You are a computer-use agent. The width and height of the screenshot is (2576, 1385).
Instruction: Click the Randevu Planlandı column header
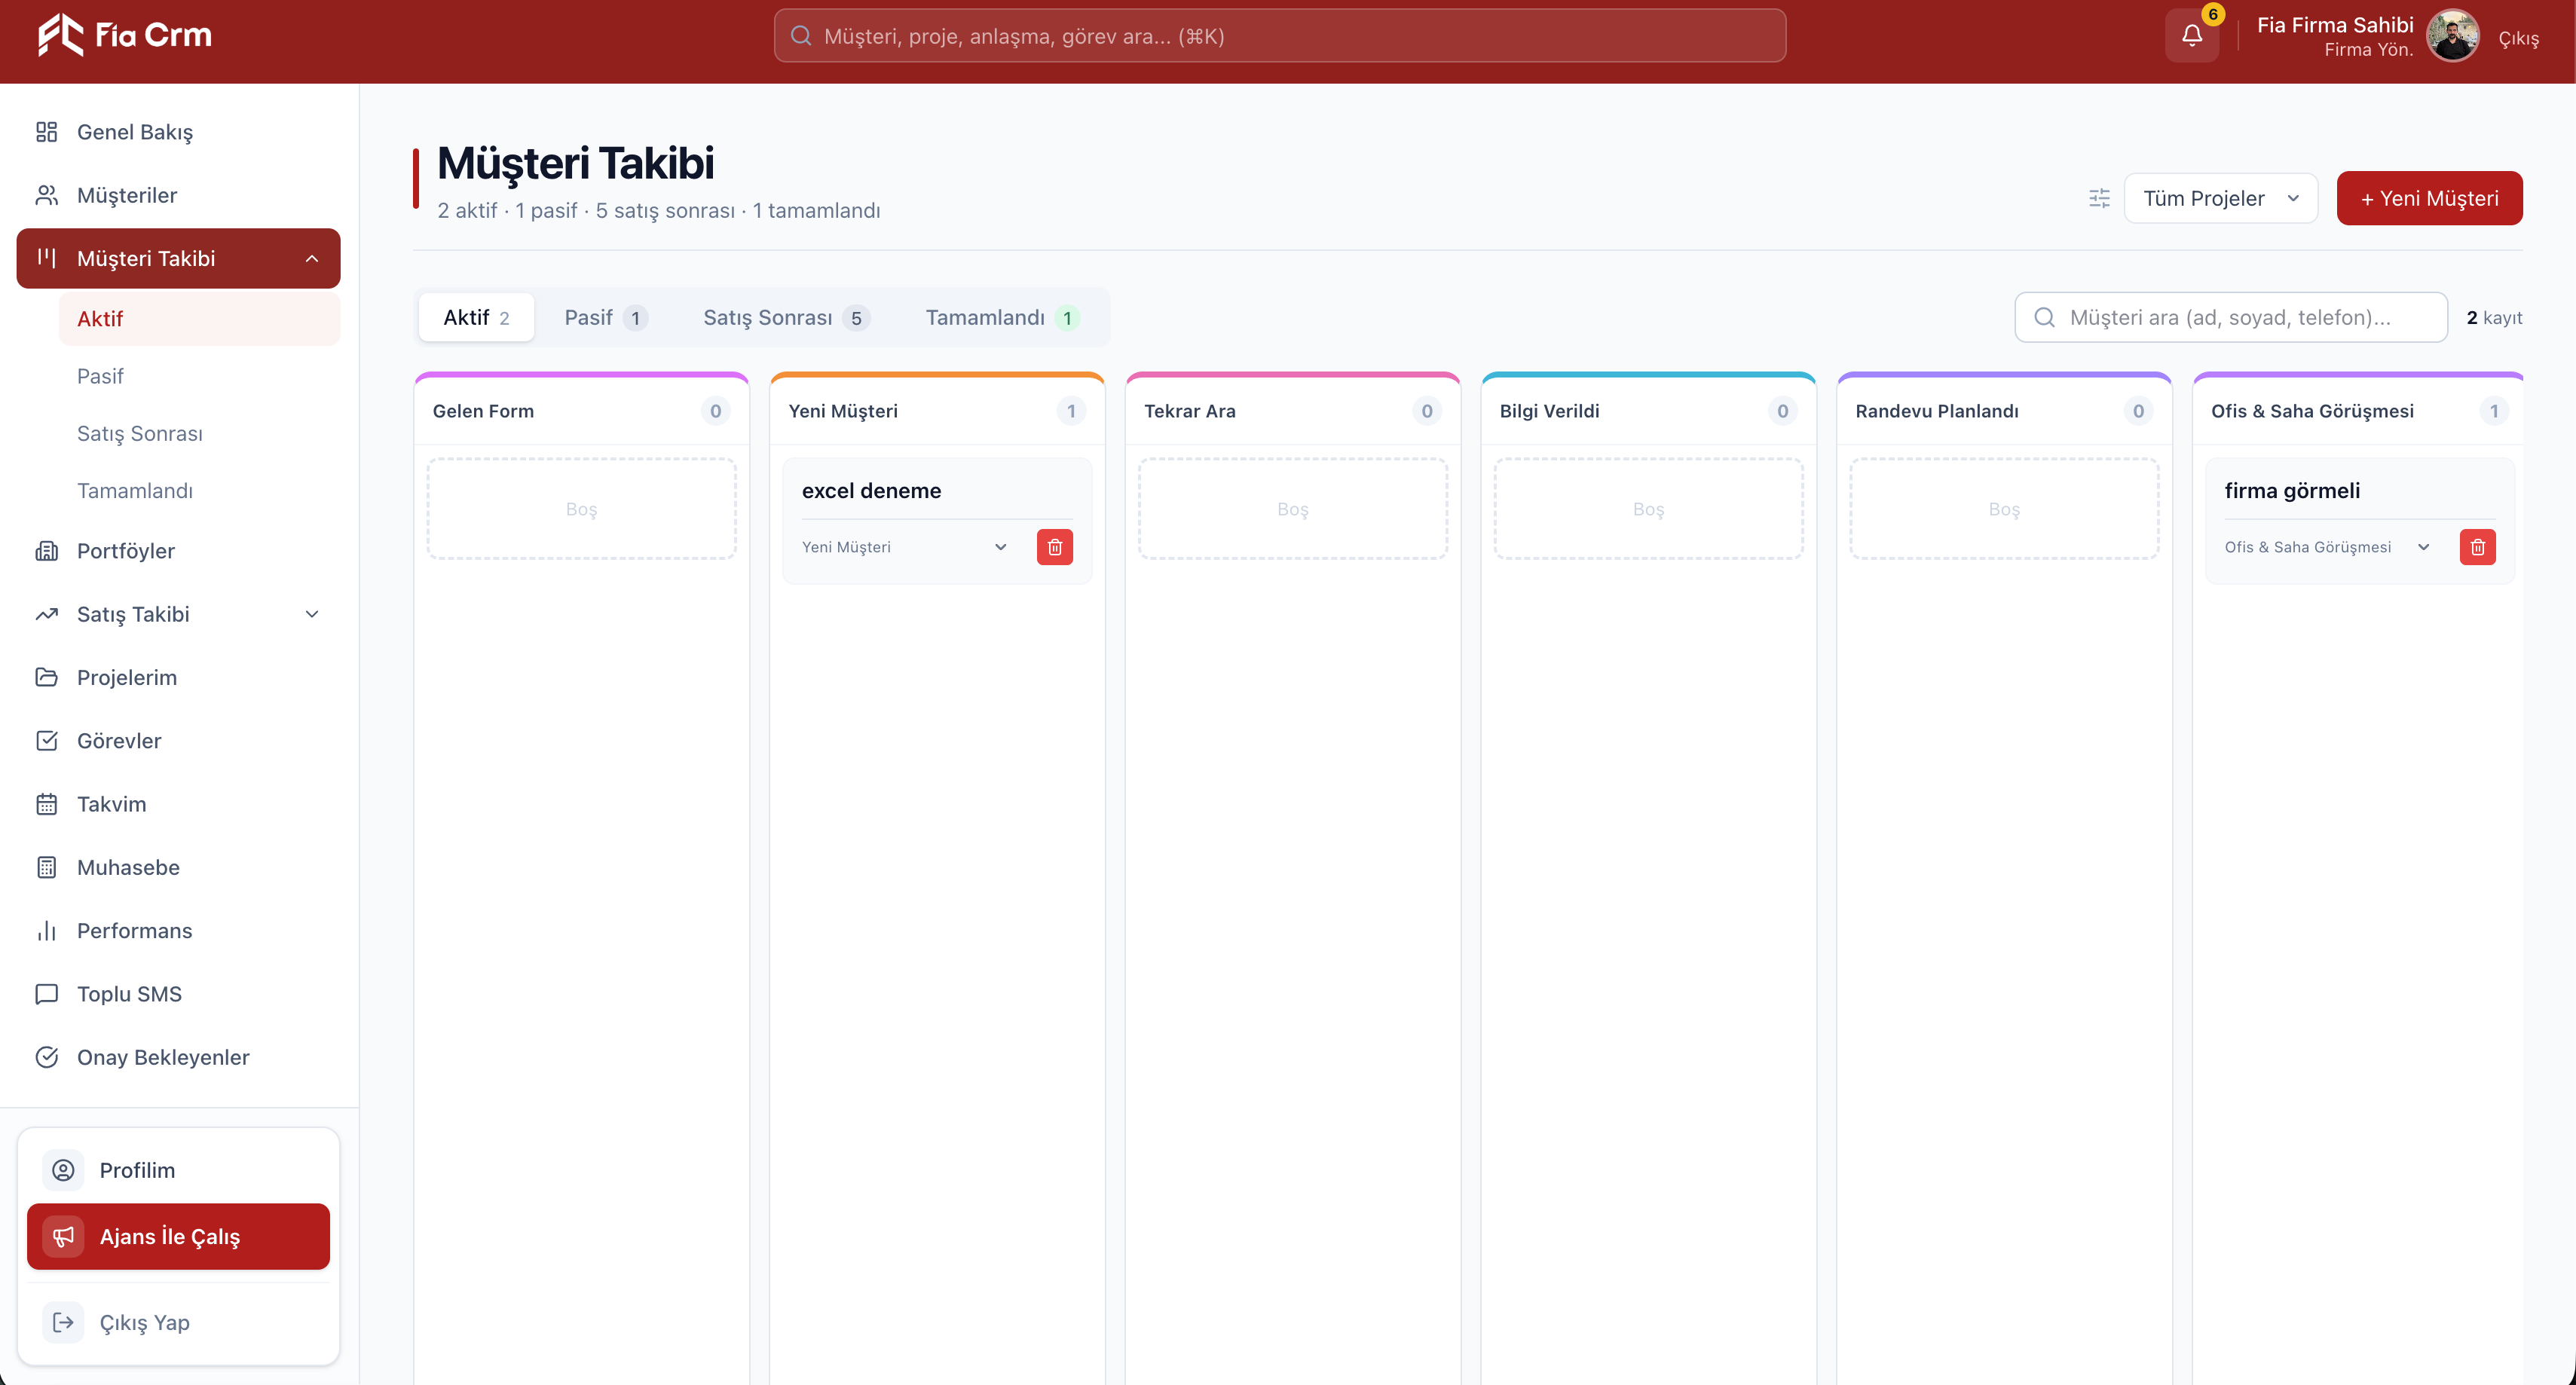tap(2004, 411)
